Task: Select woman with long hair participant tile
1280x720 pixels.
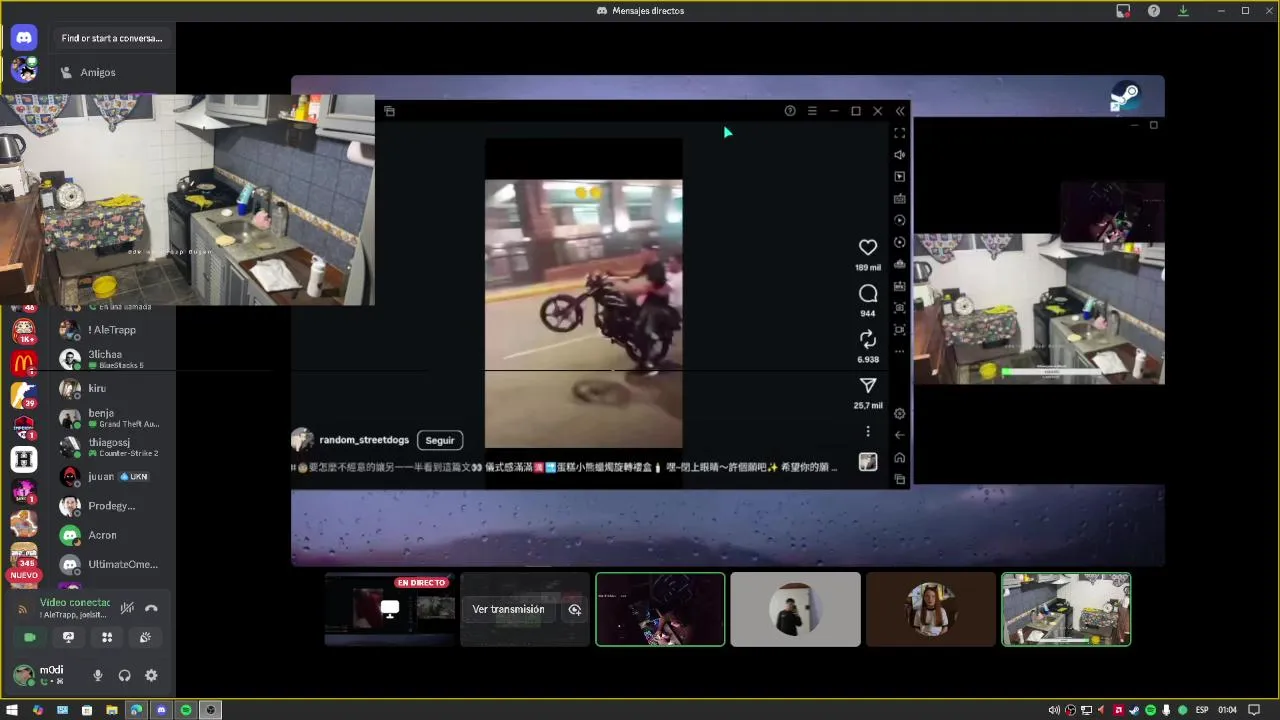Action: [930, 609]
